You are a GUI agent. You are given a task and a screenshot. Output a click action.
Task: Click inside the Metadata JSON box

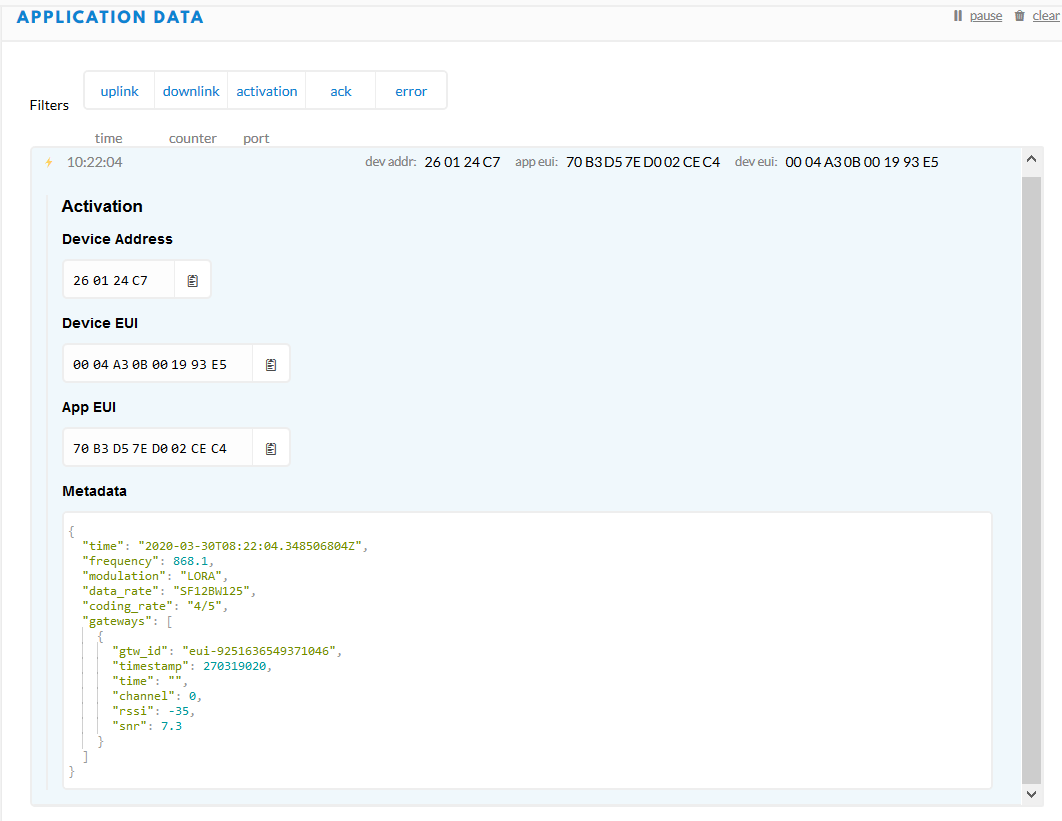pyautogui.click(x=600, y=650)
